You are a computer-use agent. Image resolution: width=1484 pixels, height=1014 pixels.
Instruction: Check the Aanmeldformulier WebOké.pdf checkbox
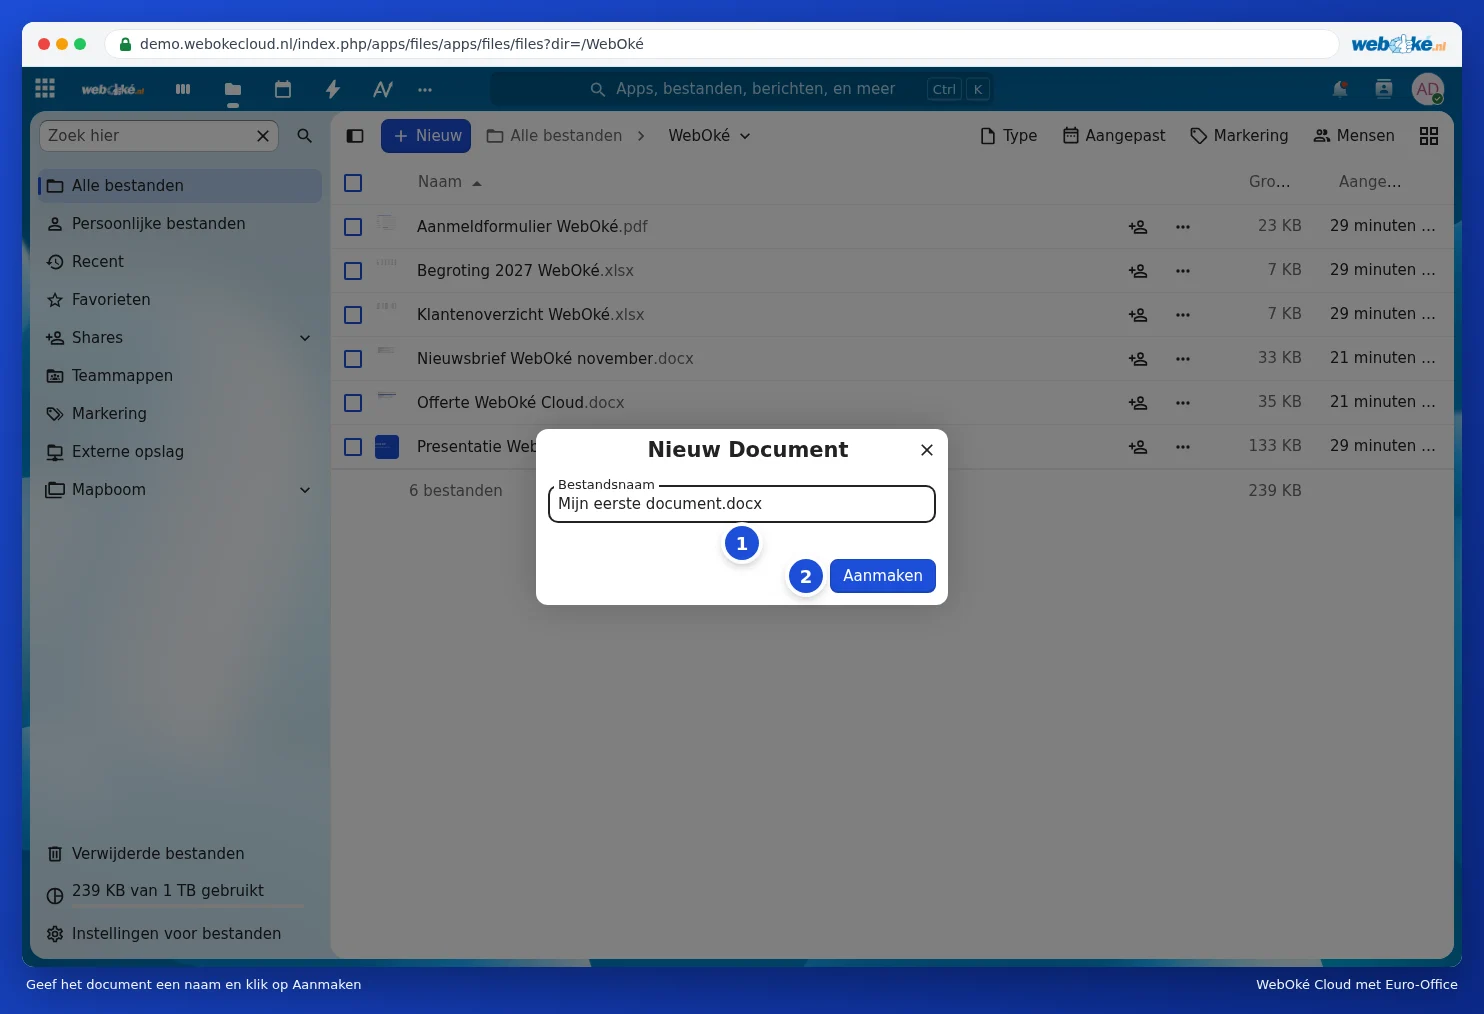[x=353, y=227]
